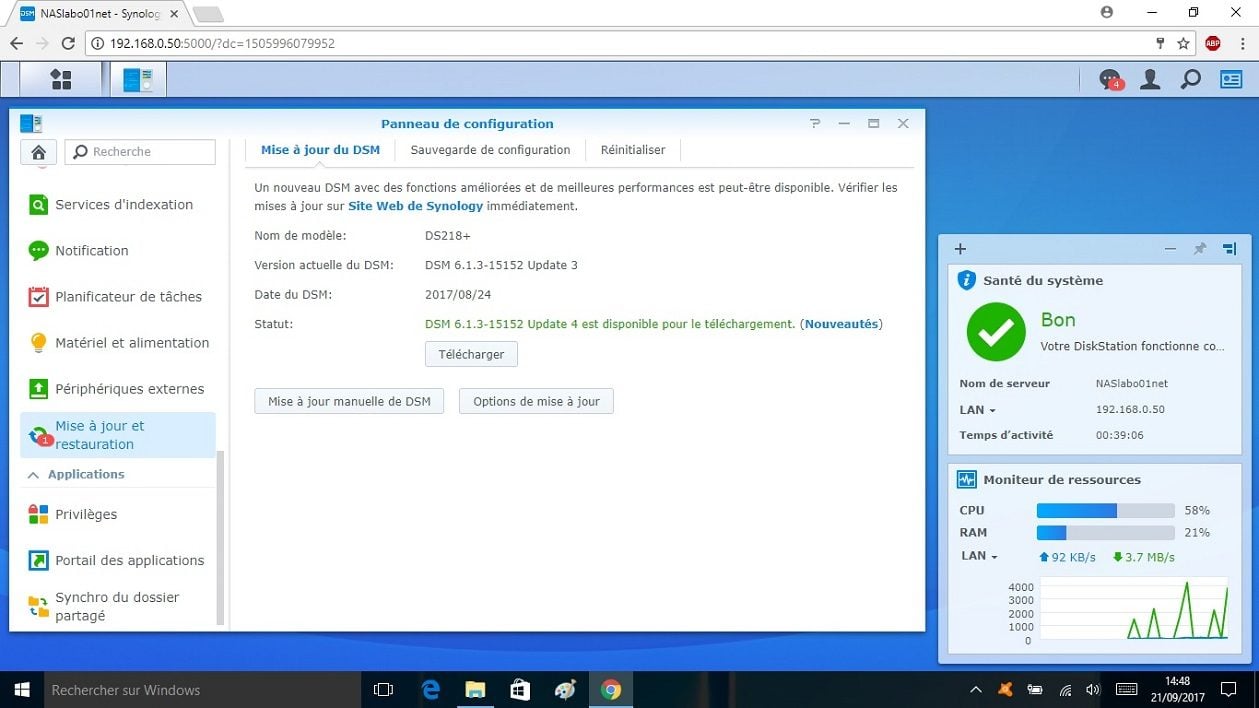Click the 'DS218+' model name
Image resolution: width=1259 pixels, height=708 pixels.
448,236
